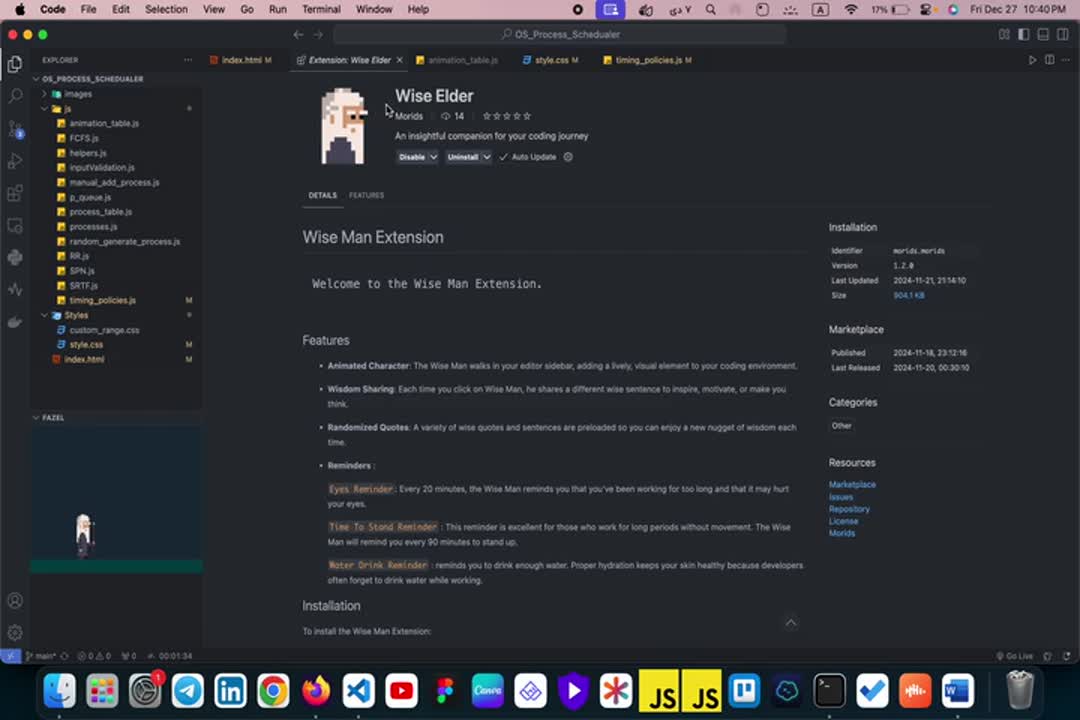Click the extension settings gear next to Auto Update

click(x=568, y=157)
